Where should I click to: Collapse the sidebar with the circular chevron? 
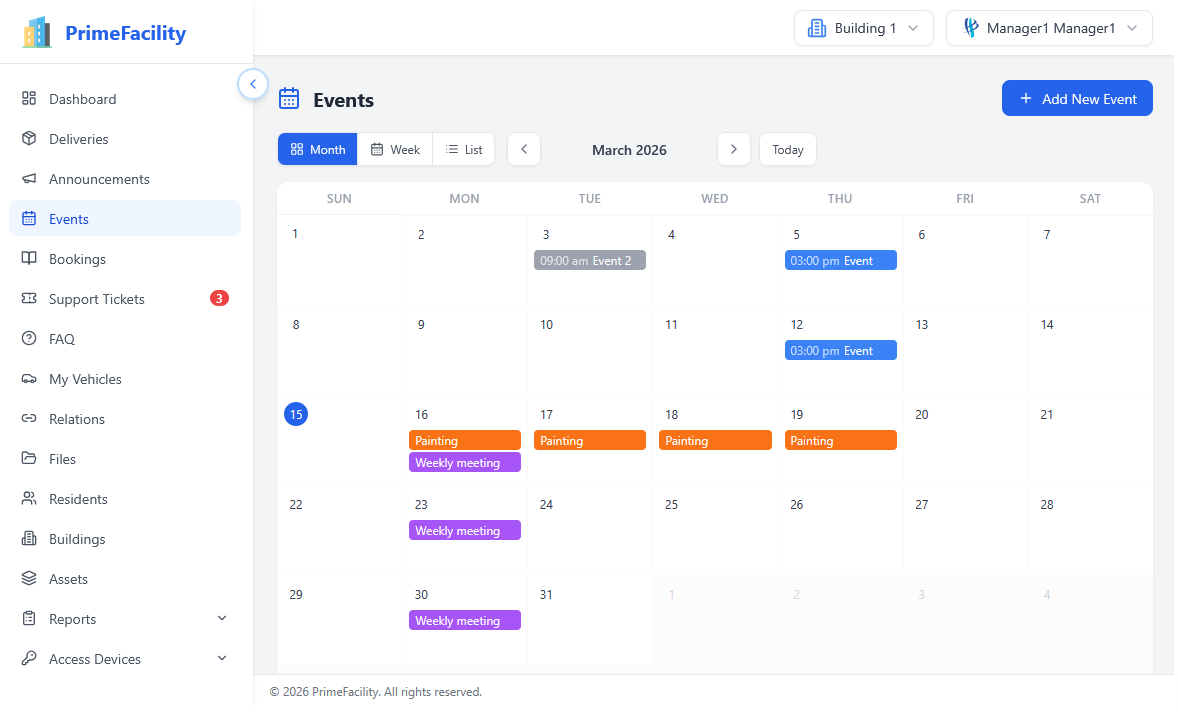pyautogui.click(x=253, y=84)
